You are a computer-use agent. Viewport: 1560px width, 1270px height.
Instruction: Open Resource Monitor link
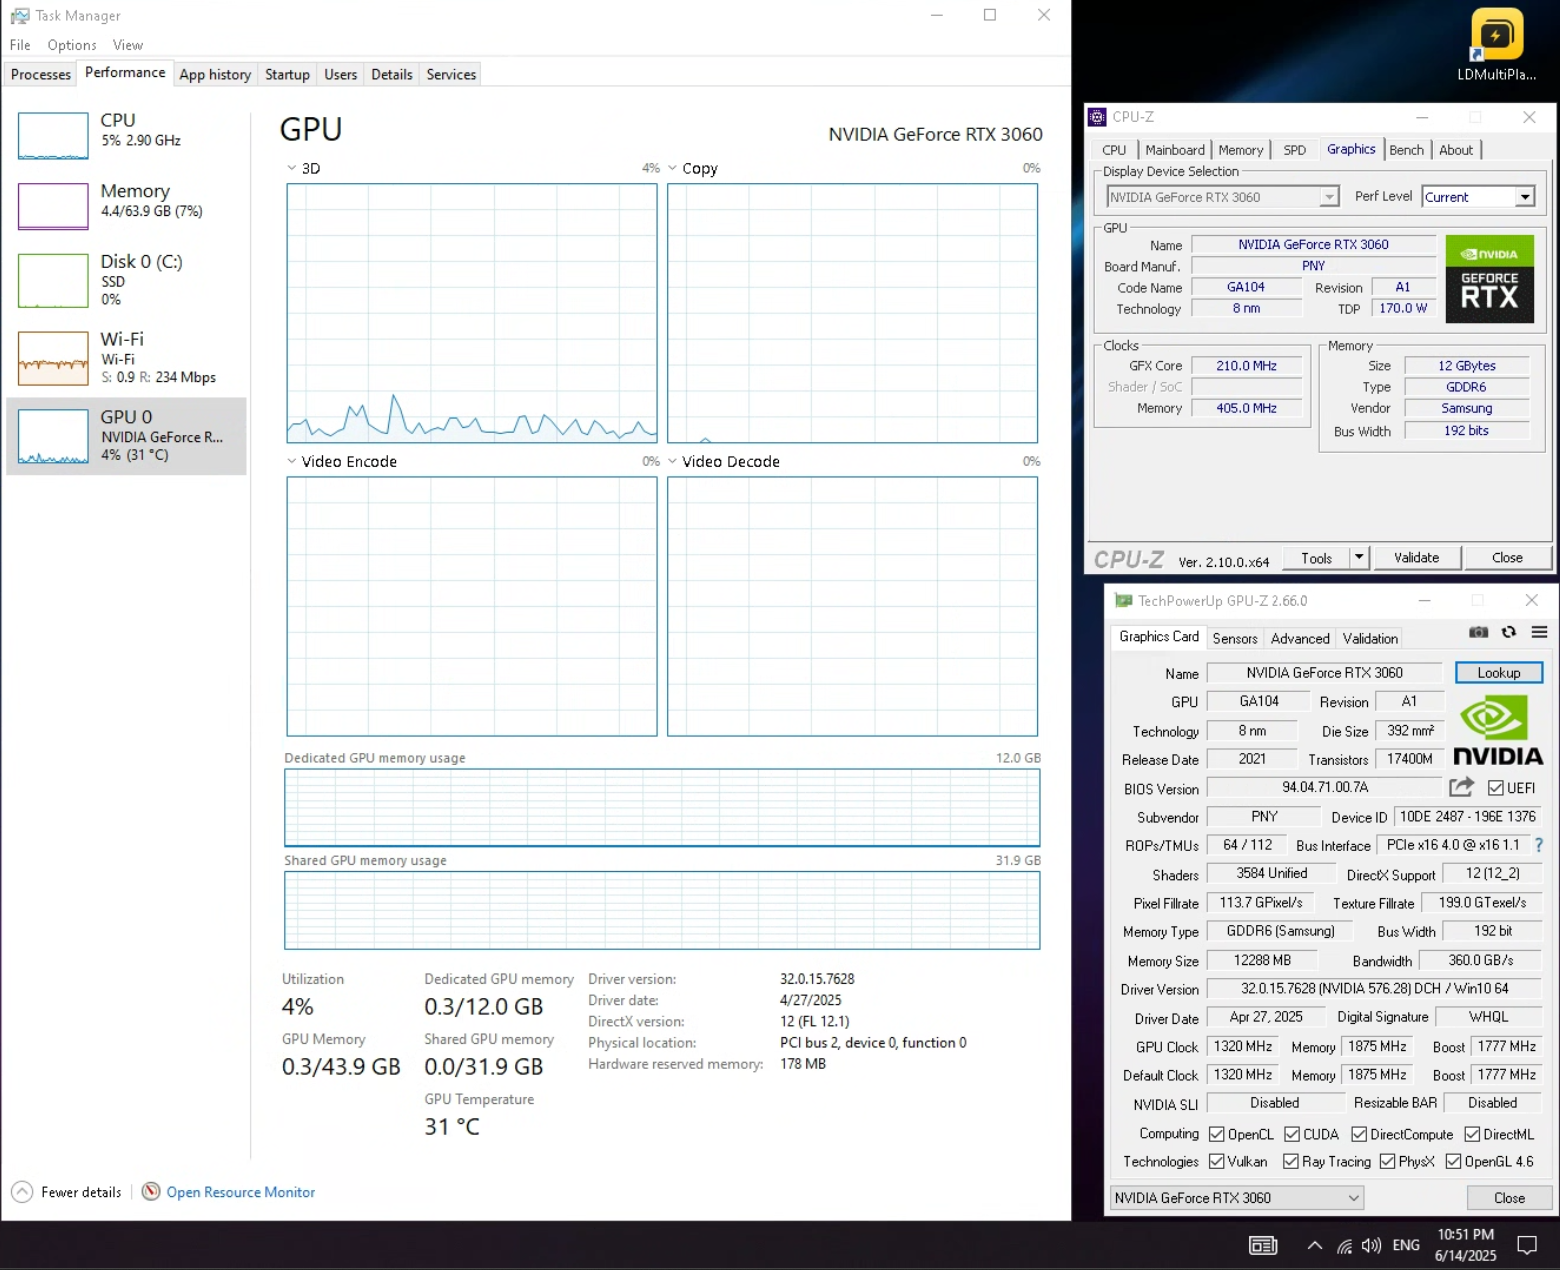pyautogui.click(x=240, y=1192)
